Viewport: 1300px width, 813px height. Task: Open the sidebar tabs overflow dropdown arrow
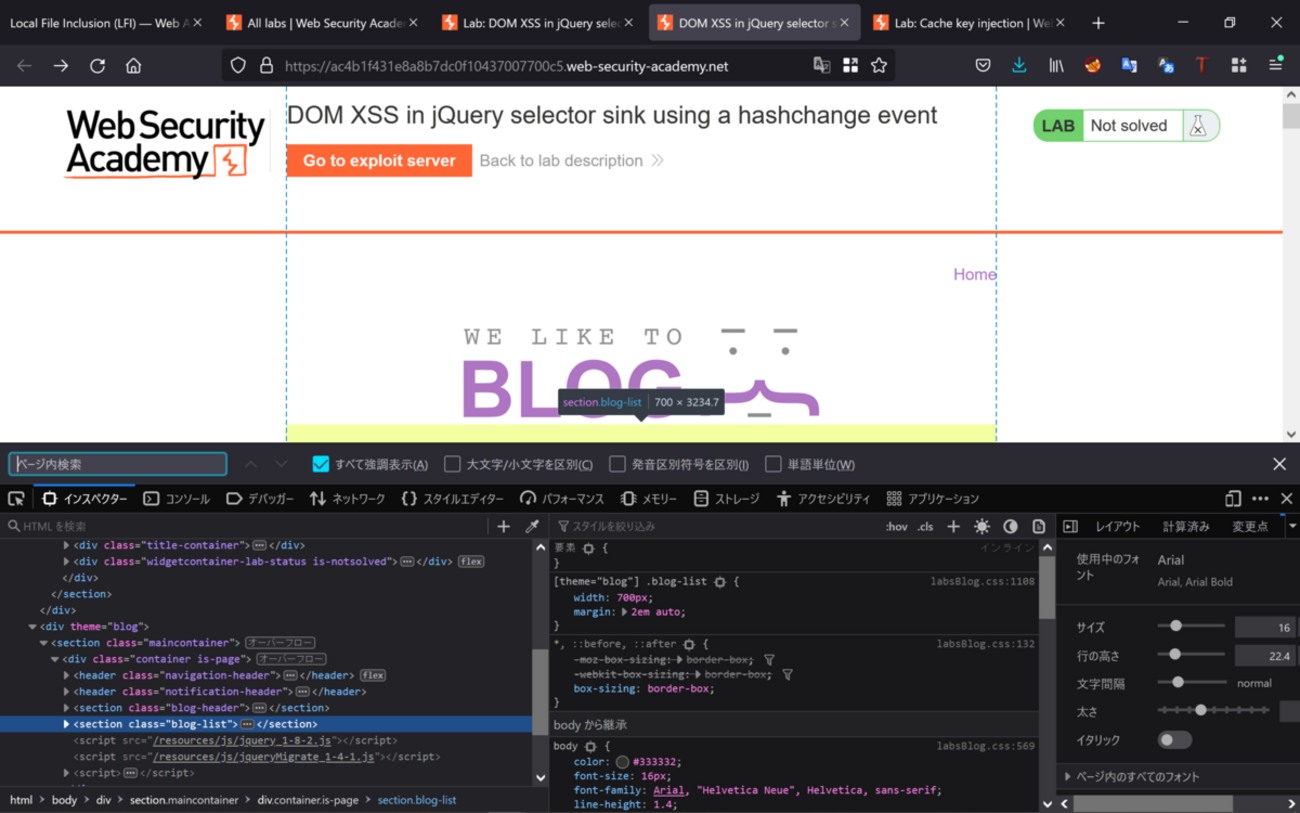click(x=1291, y=526)
